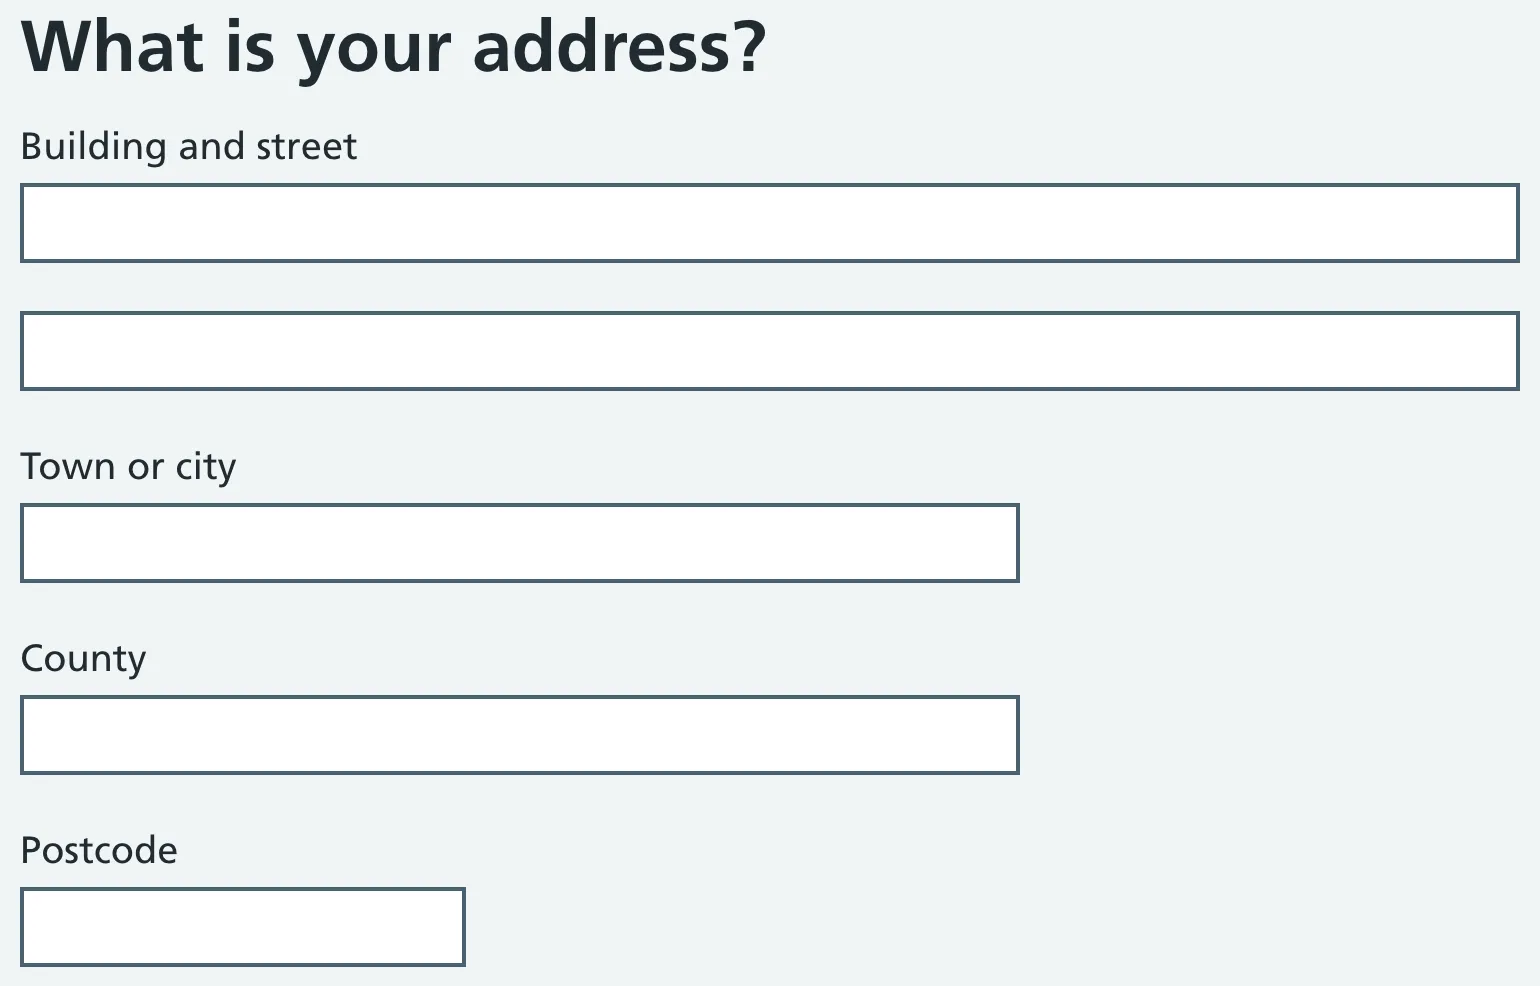Activate the short box under Postcode
1540x986 pixels.
pos(242,927)
